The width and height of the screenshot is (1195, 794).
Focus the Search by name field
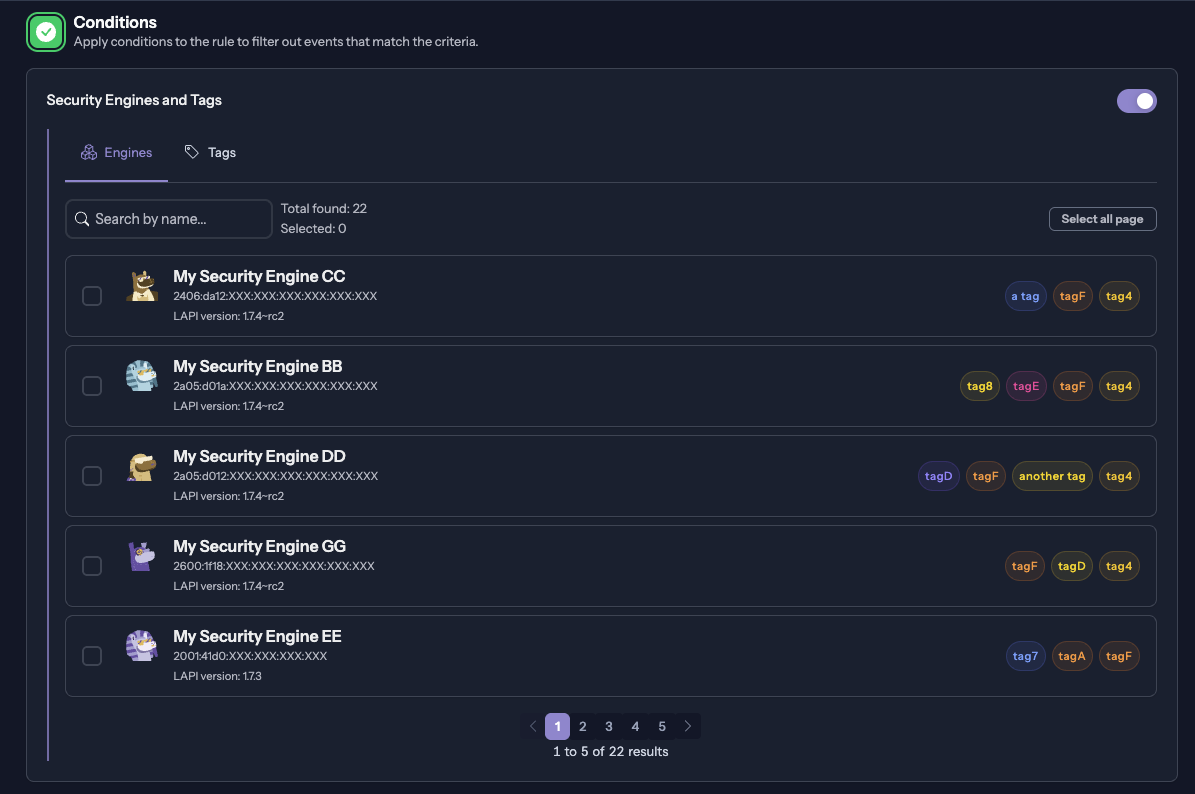[x=168, y=219]
